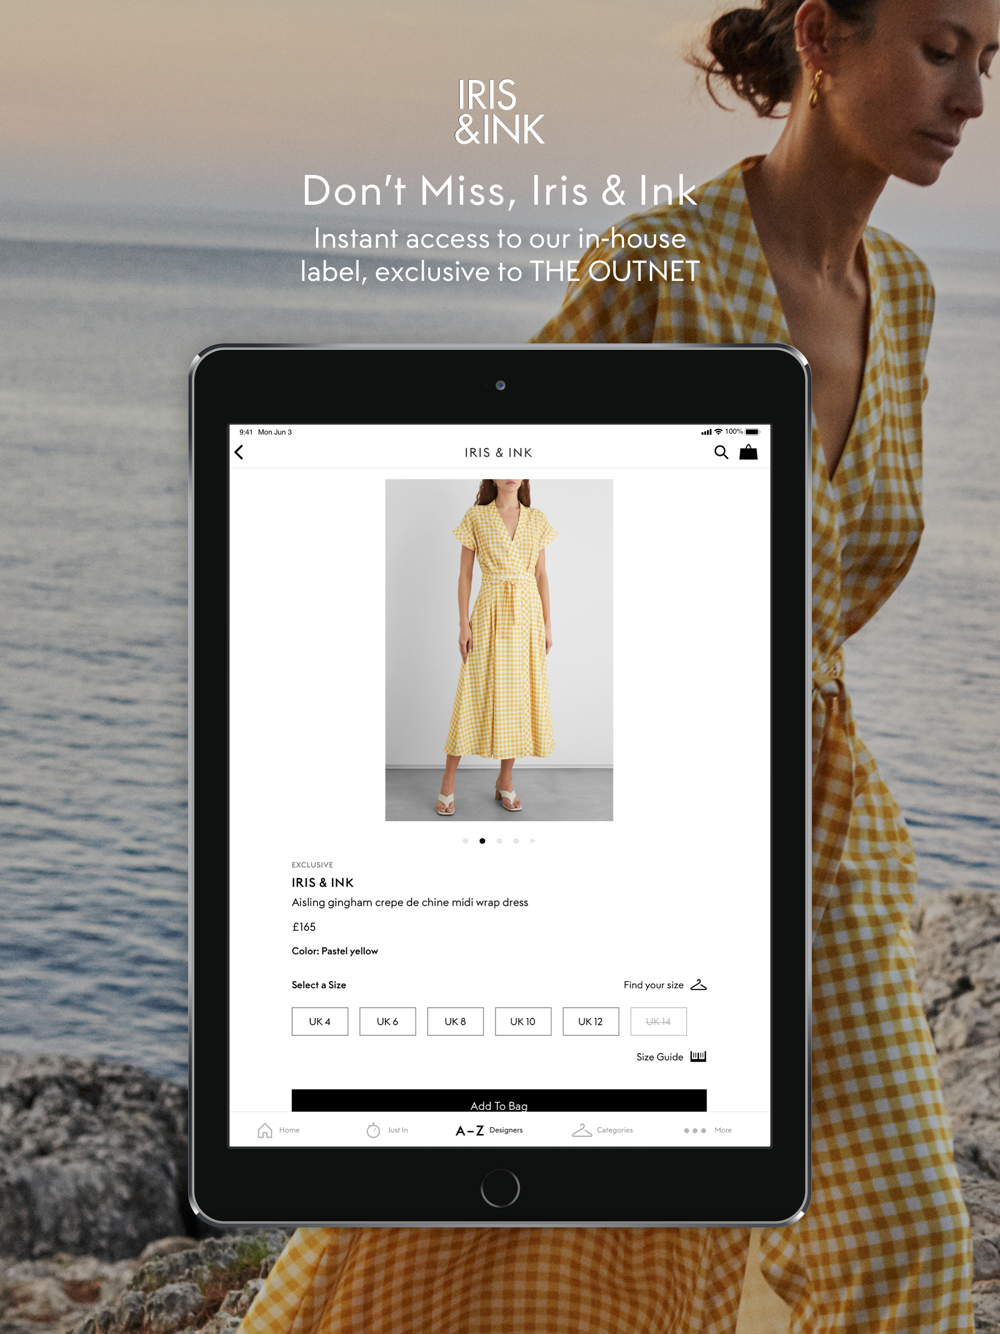
Task: Tap the IRIS & INK brand name
Action: (x=323, y=882)
